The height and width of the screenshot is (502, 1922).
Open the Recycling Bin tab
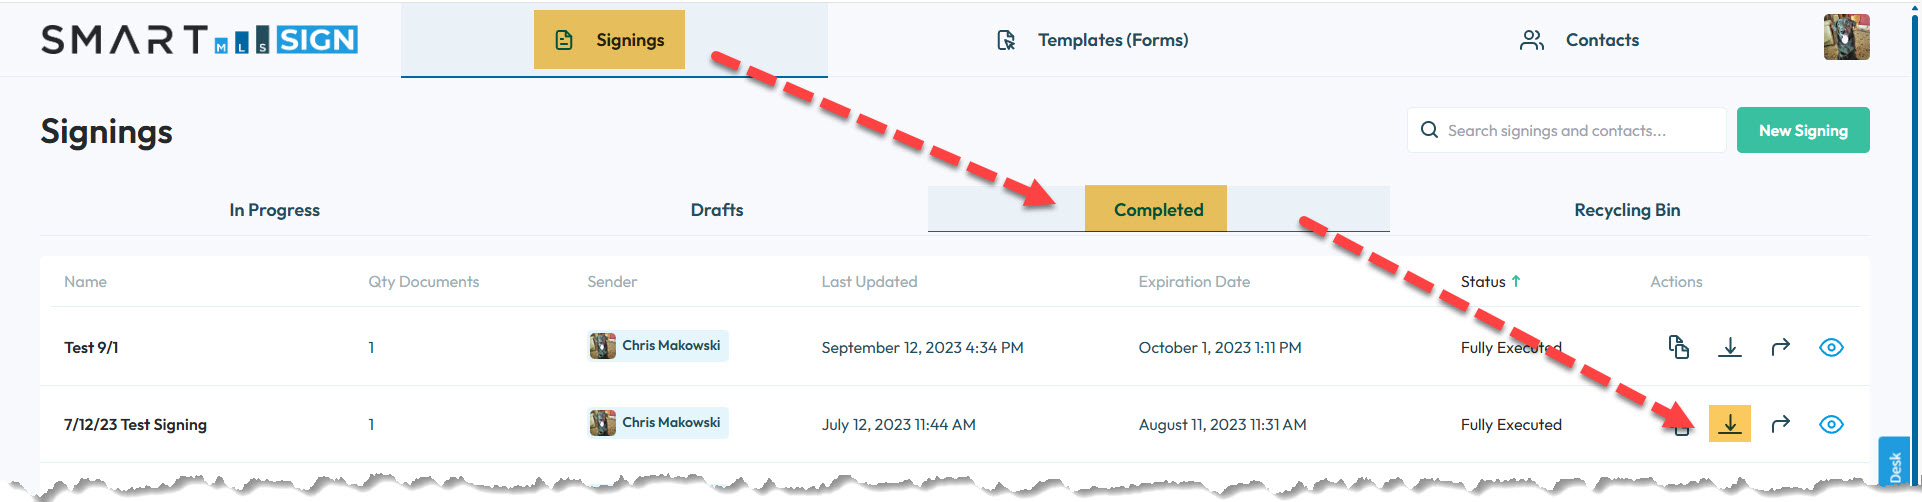tap(1627, 210)
